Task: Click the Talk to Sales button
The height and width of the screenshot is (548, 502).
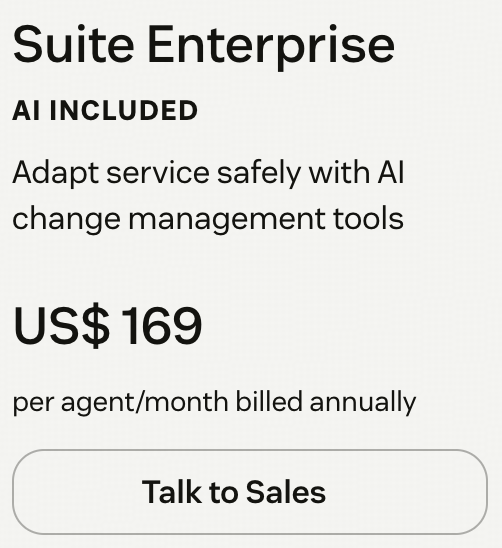Action: click(x=250, y=492)
